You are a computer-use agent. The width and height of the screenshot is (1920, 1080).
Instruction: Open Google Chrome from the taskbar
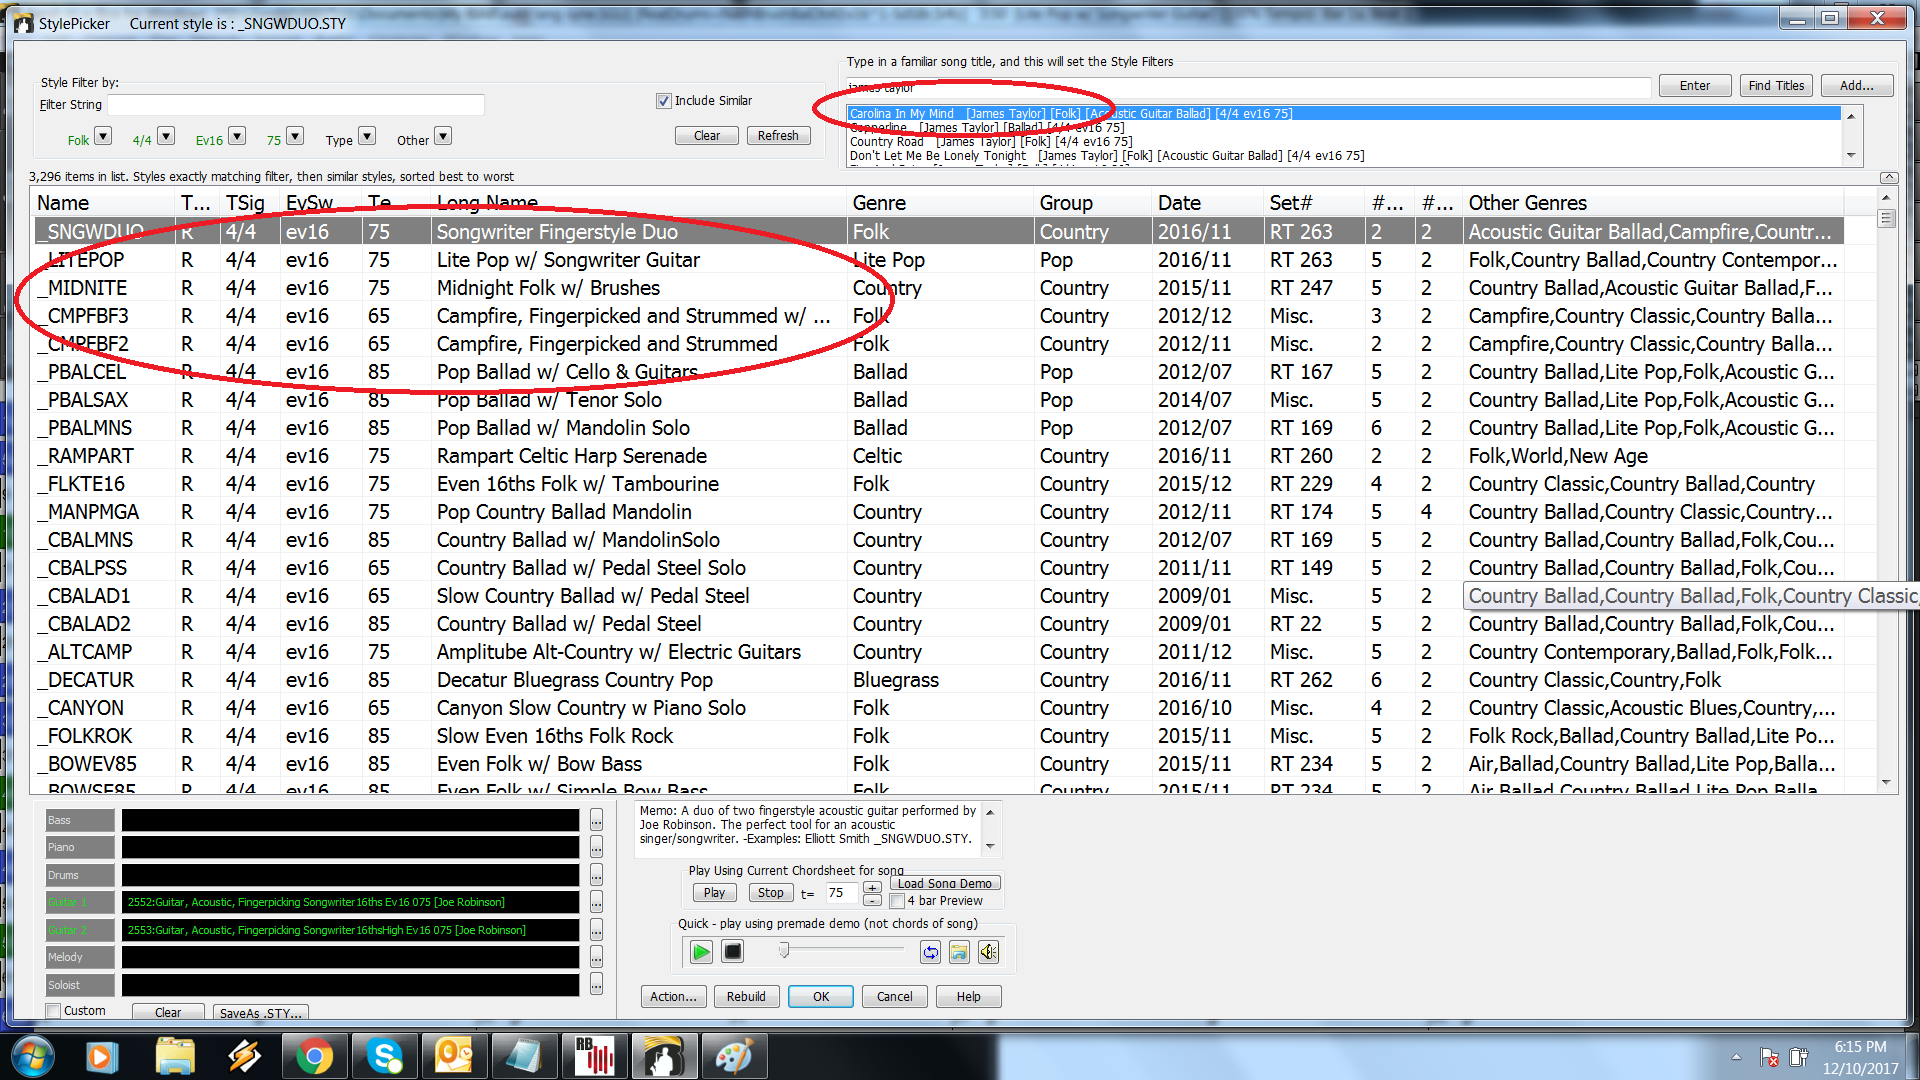coord(313,1056)
